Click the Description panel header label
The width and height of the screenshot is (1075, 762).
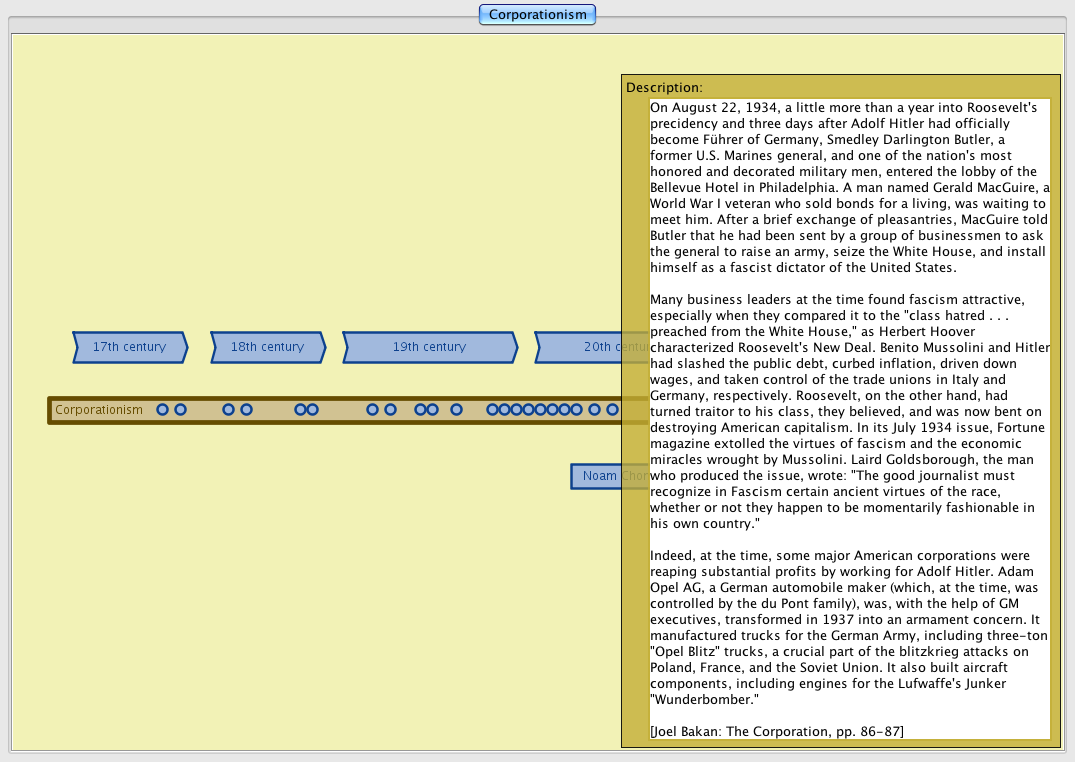pos(664,88)
